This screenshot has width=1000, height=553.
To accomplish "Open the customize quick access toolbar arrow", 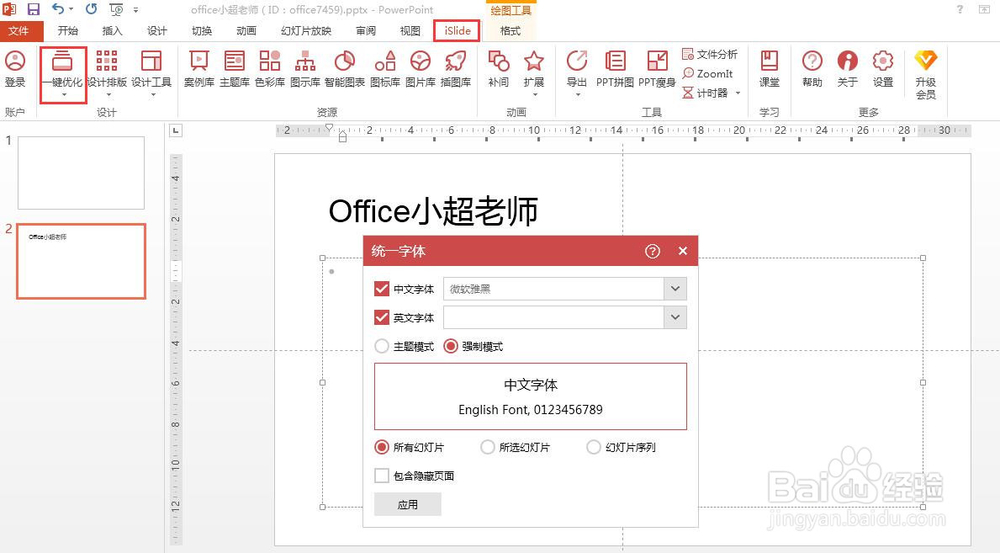I will pos(136,10).
